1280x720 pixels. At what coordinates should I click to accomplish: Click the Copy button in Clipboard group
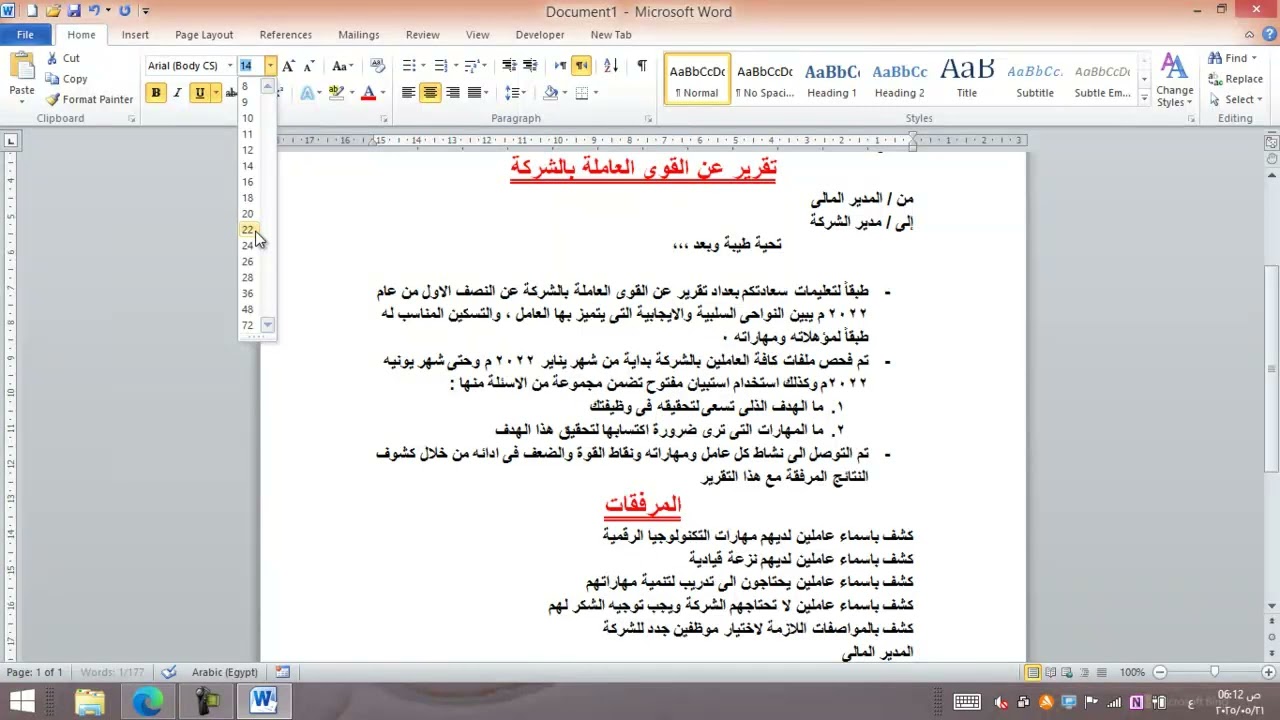pos(67,79)
